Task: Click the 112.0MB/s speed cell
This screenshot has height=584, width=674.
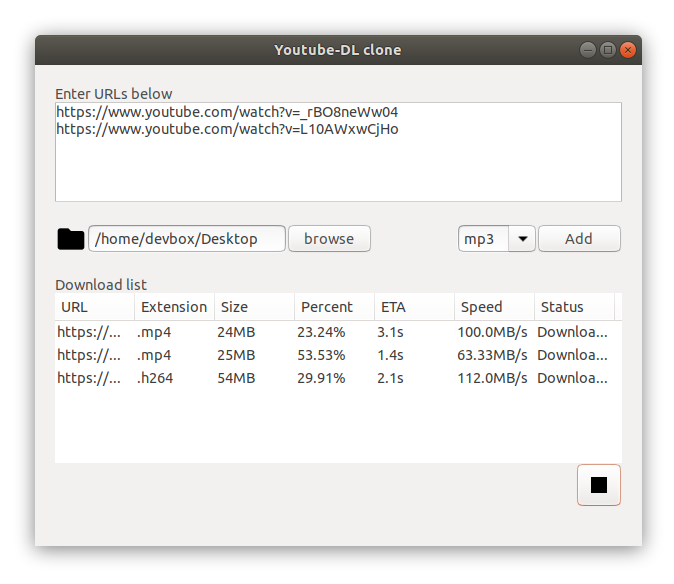Action: [492, 378]
